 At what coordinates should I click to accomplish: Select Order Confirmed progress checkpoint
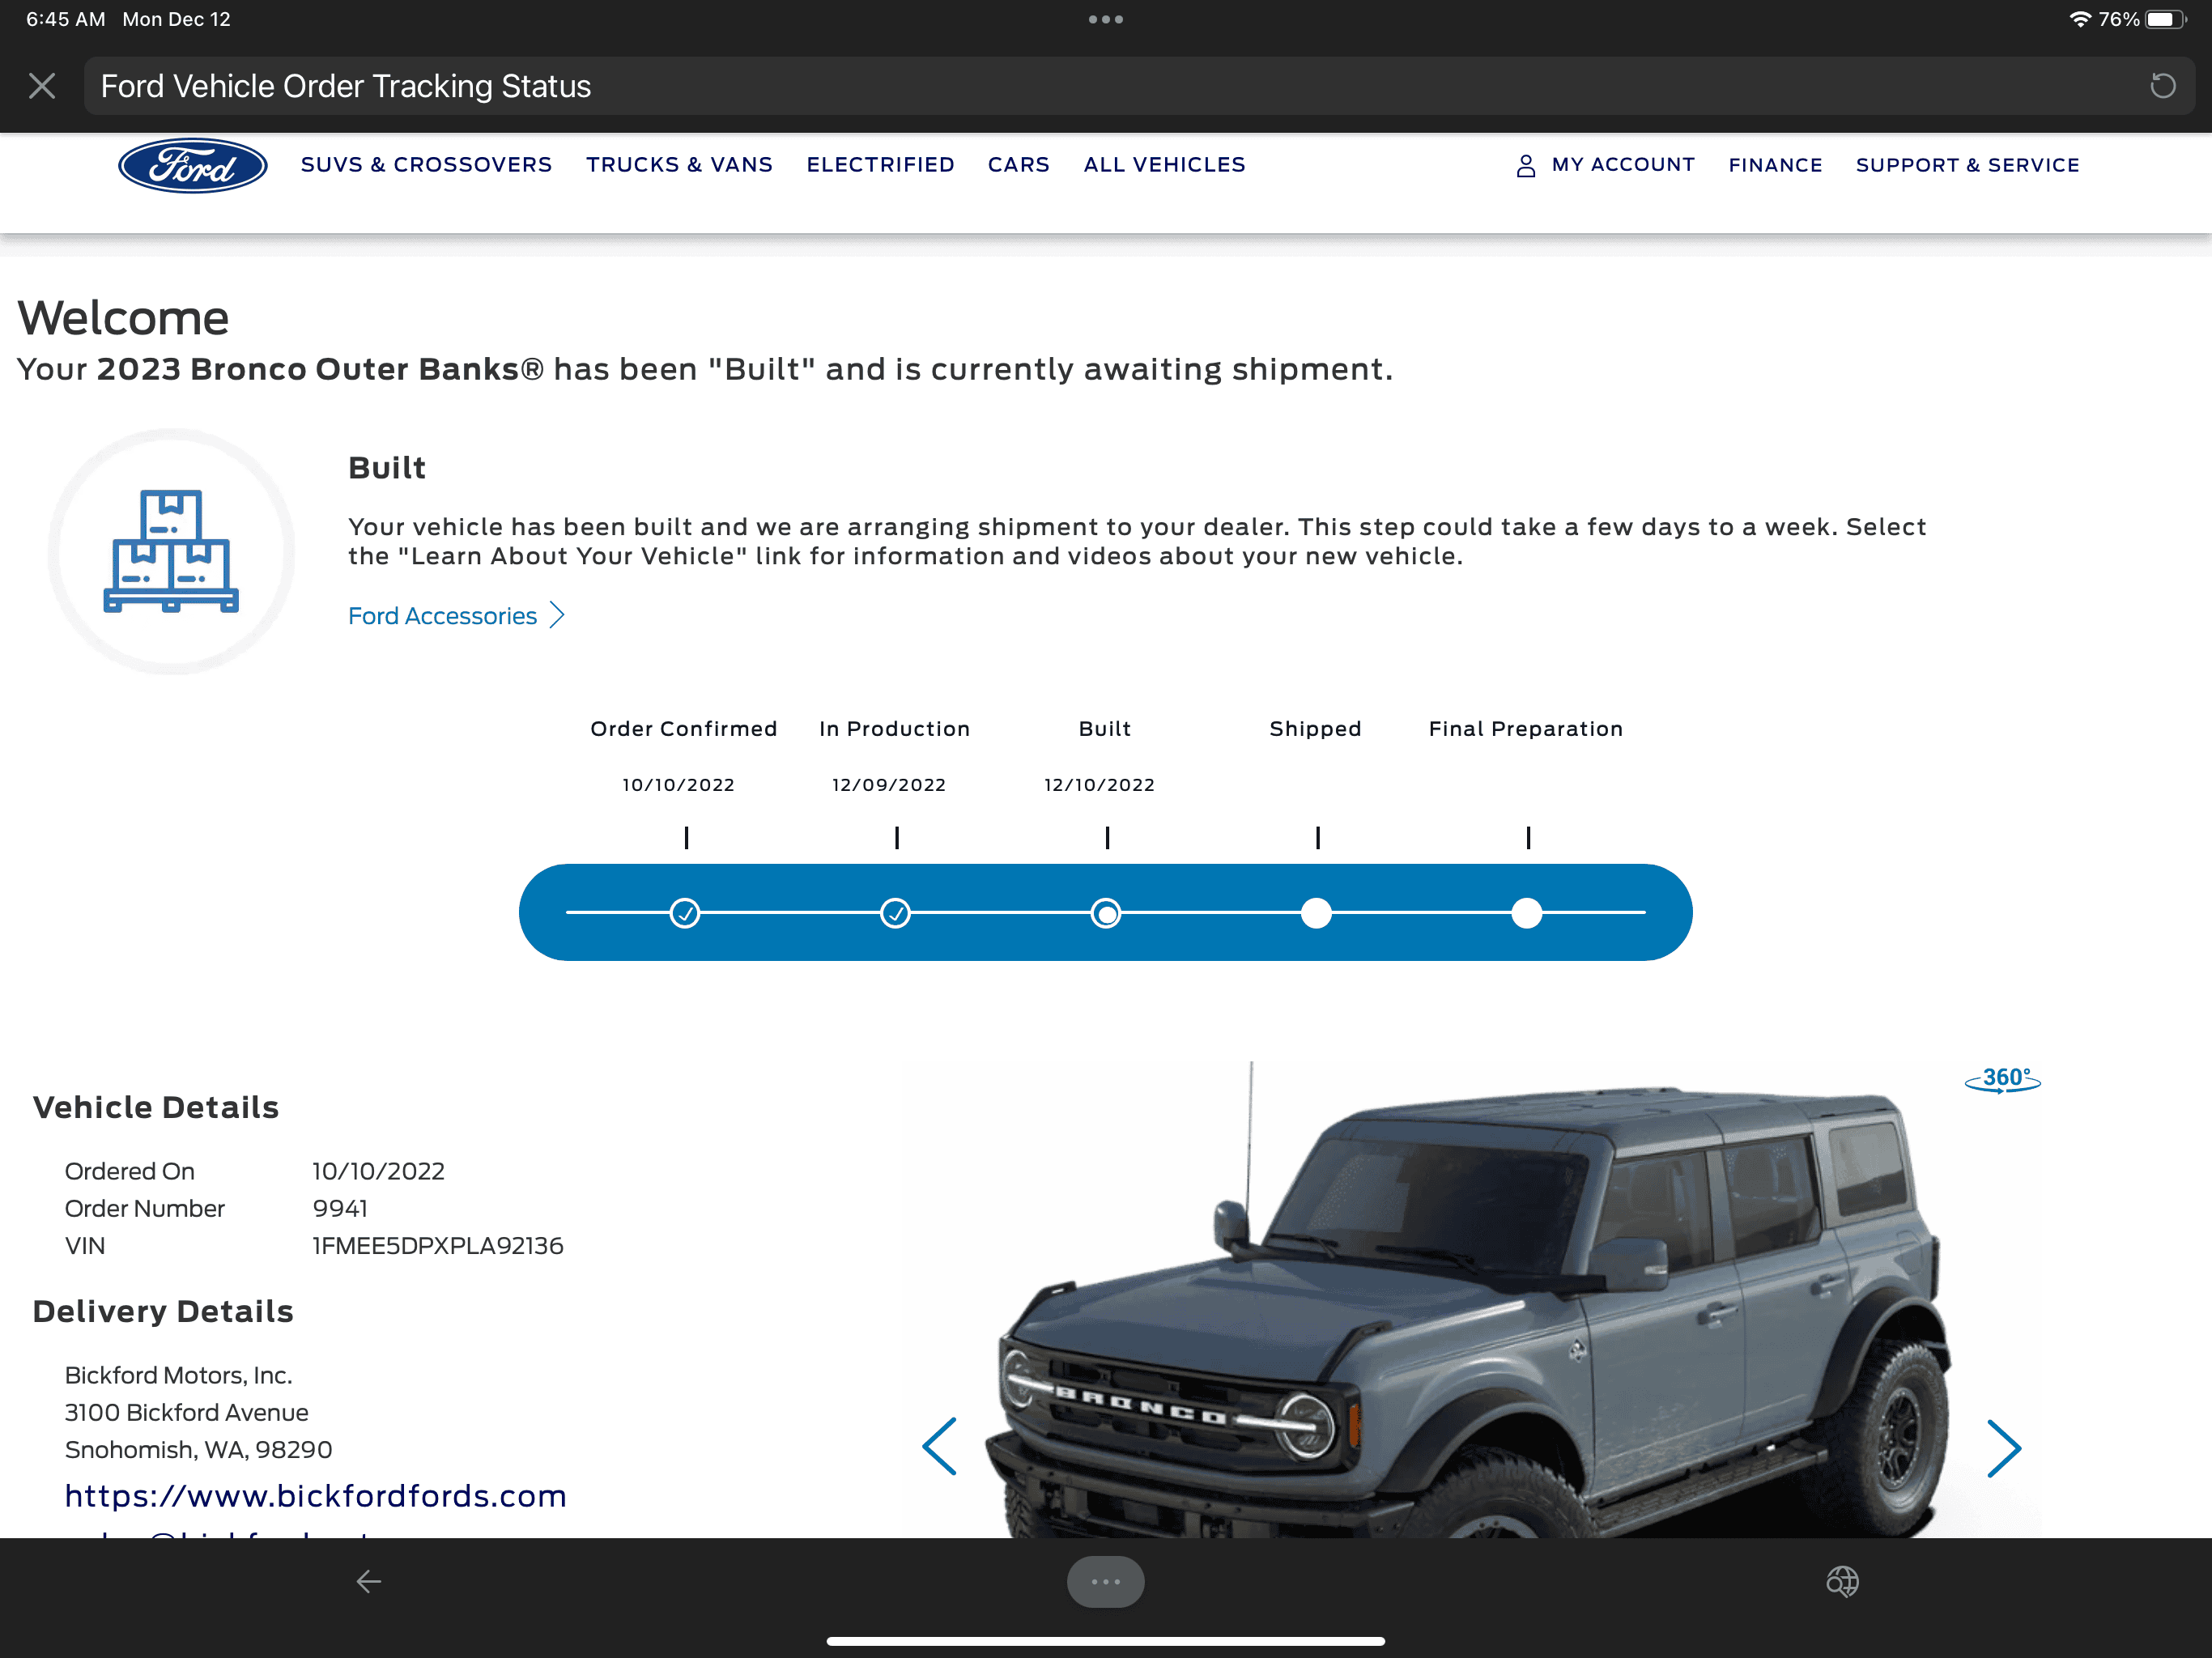point(684,913)
